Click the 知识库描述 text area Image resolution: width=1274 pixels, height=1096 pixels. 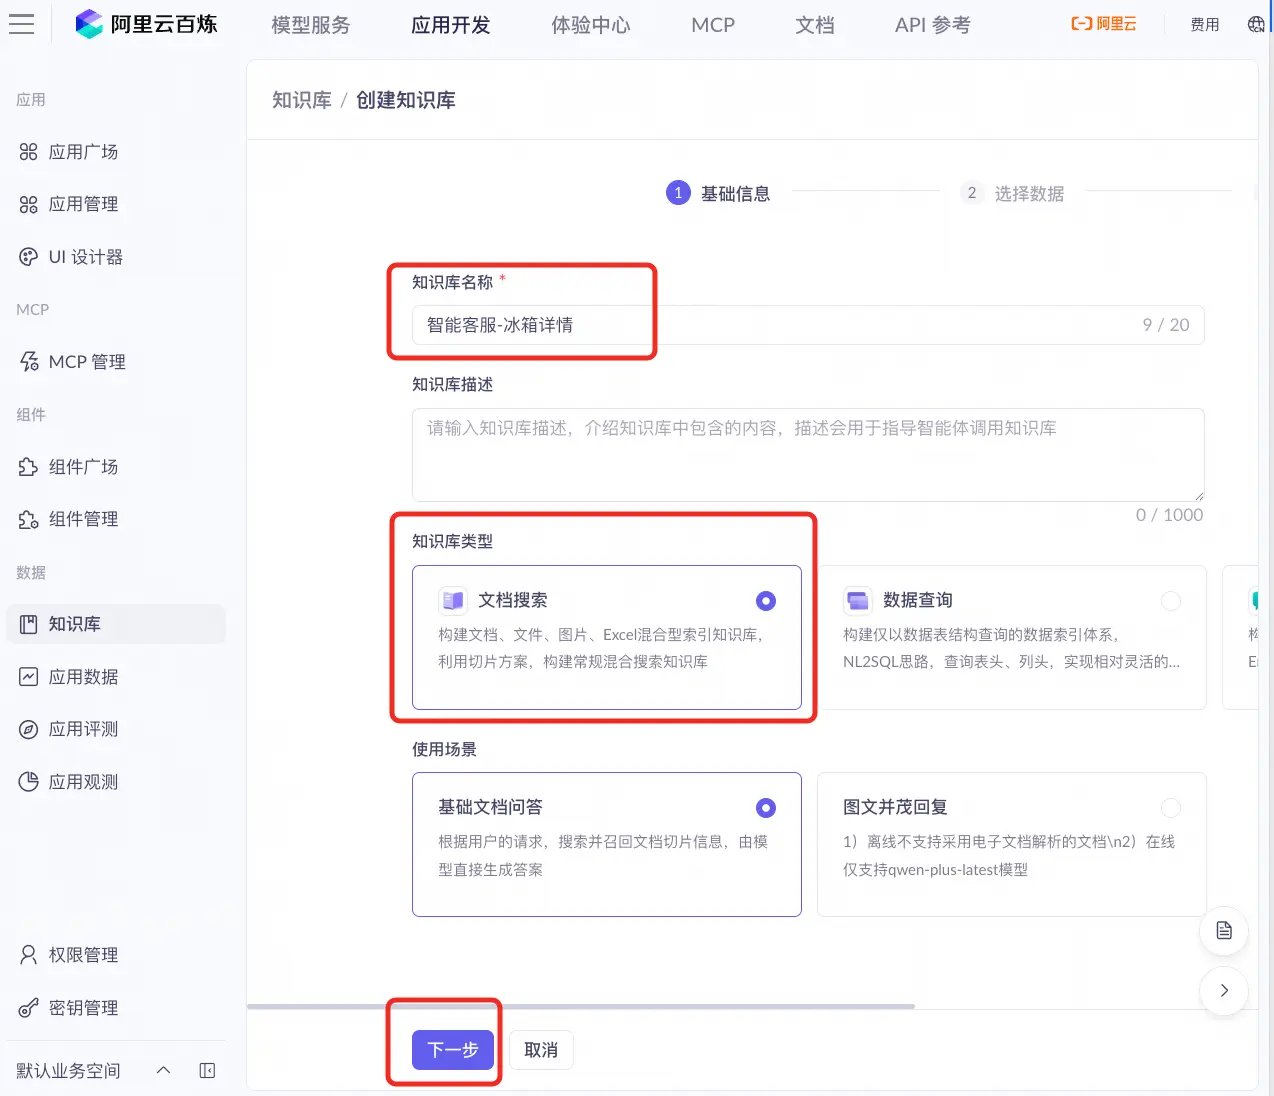coord(808,455)
